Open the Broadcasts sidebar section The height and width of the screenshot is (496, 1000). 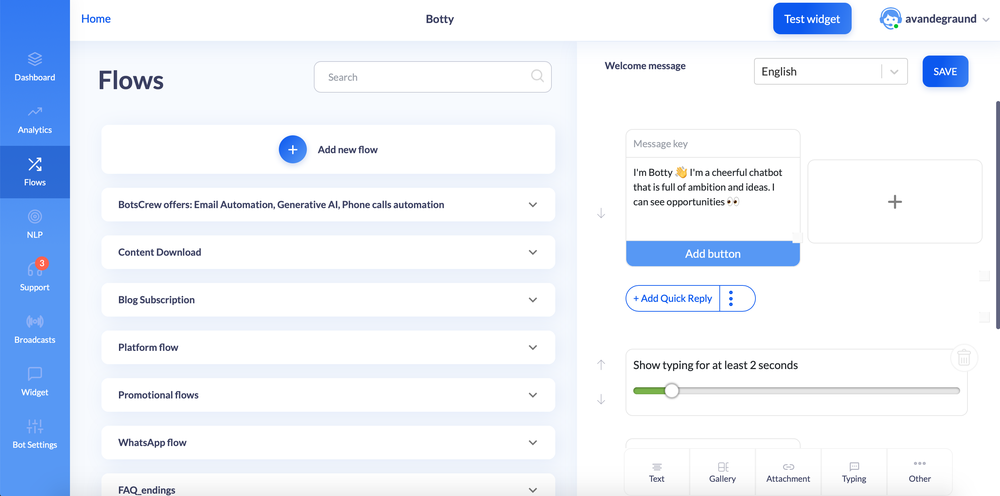[34, 330]
